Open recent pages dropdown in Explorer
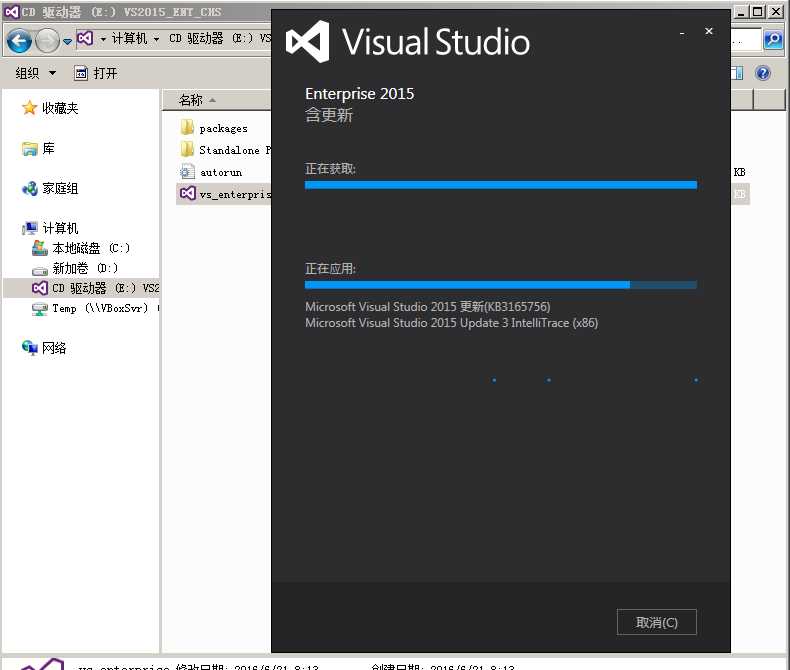The height and width of the screenshot is (670, 790). [x=68, y=41]
